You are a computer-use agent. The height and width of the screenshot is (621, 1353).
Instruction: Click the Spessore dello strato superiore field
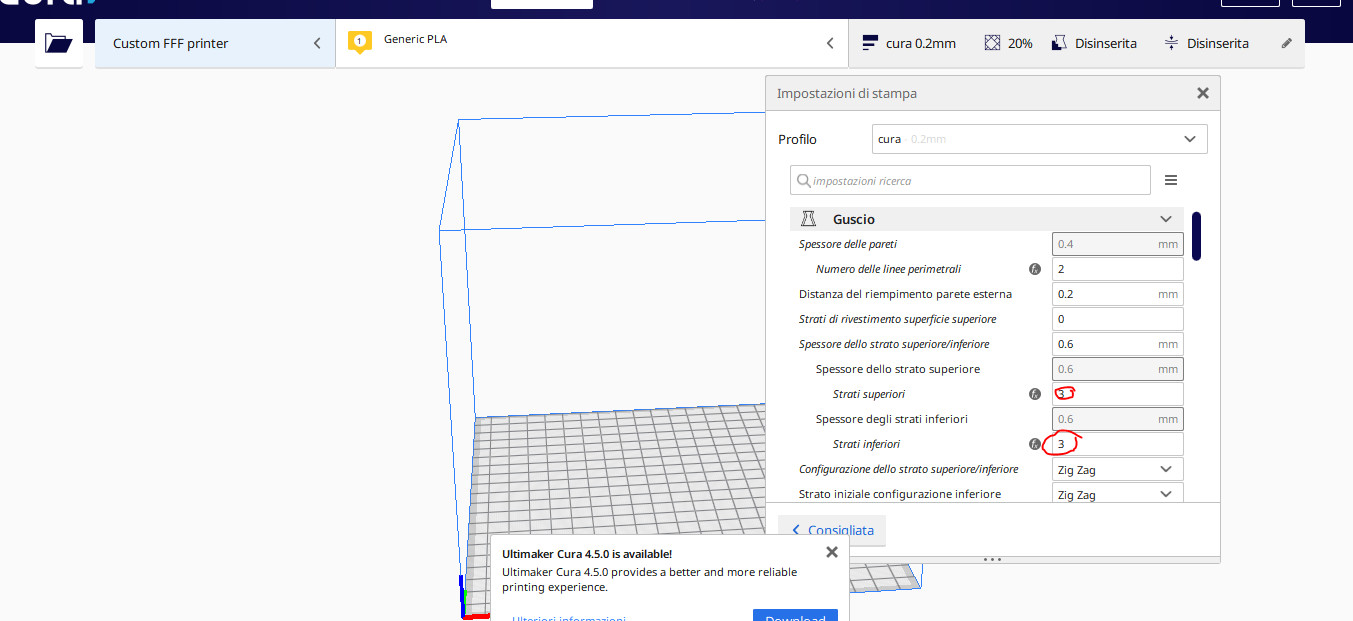[1118, 369]
